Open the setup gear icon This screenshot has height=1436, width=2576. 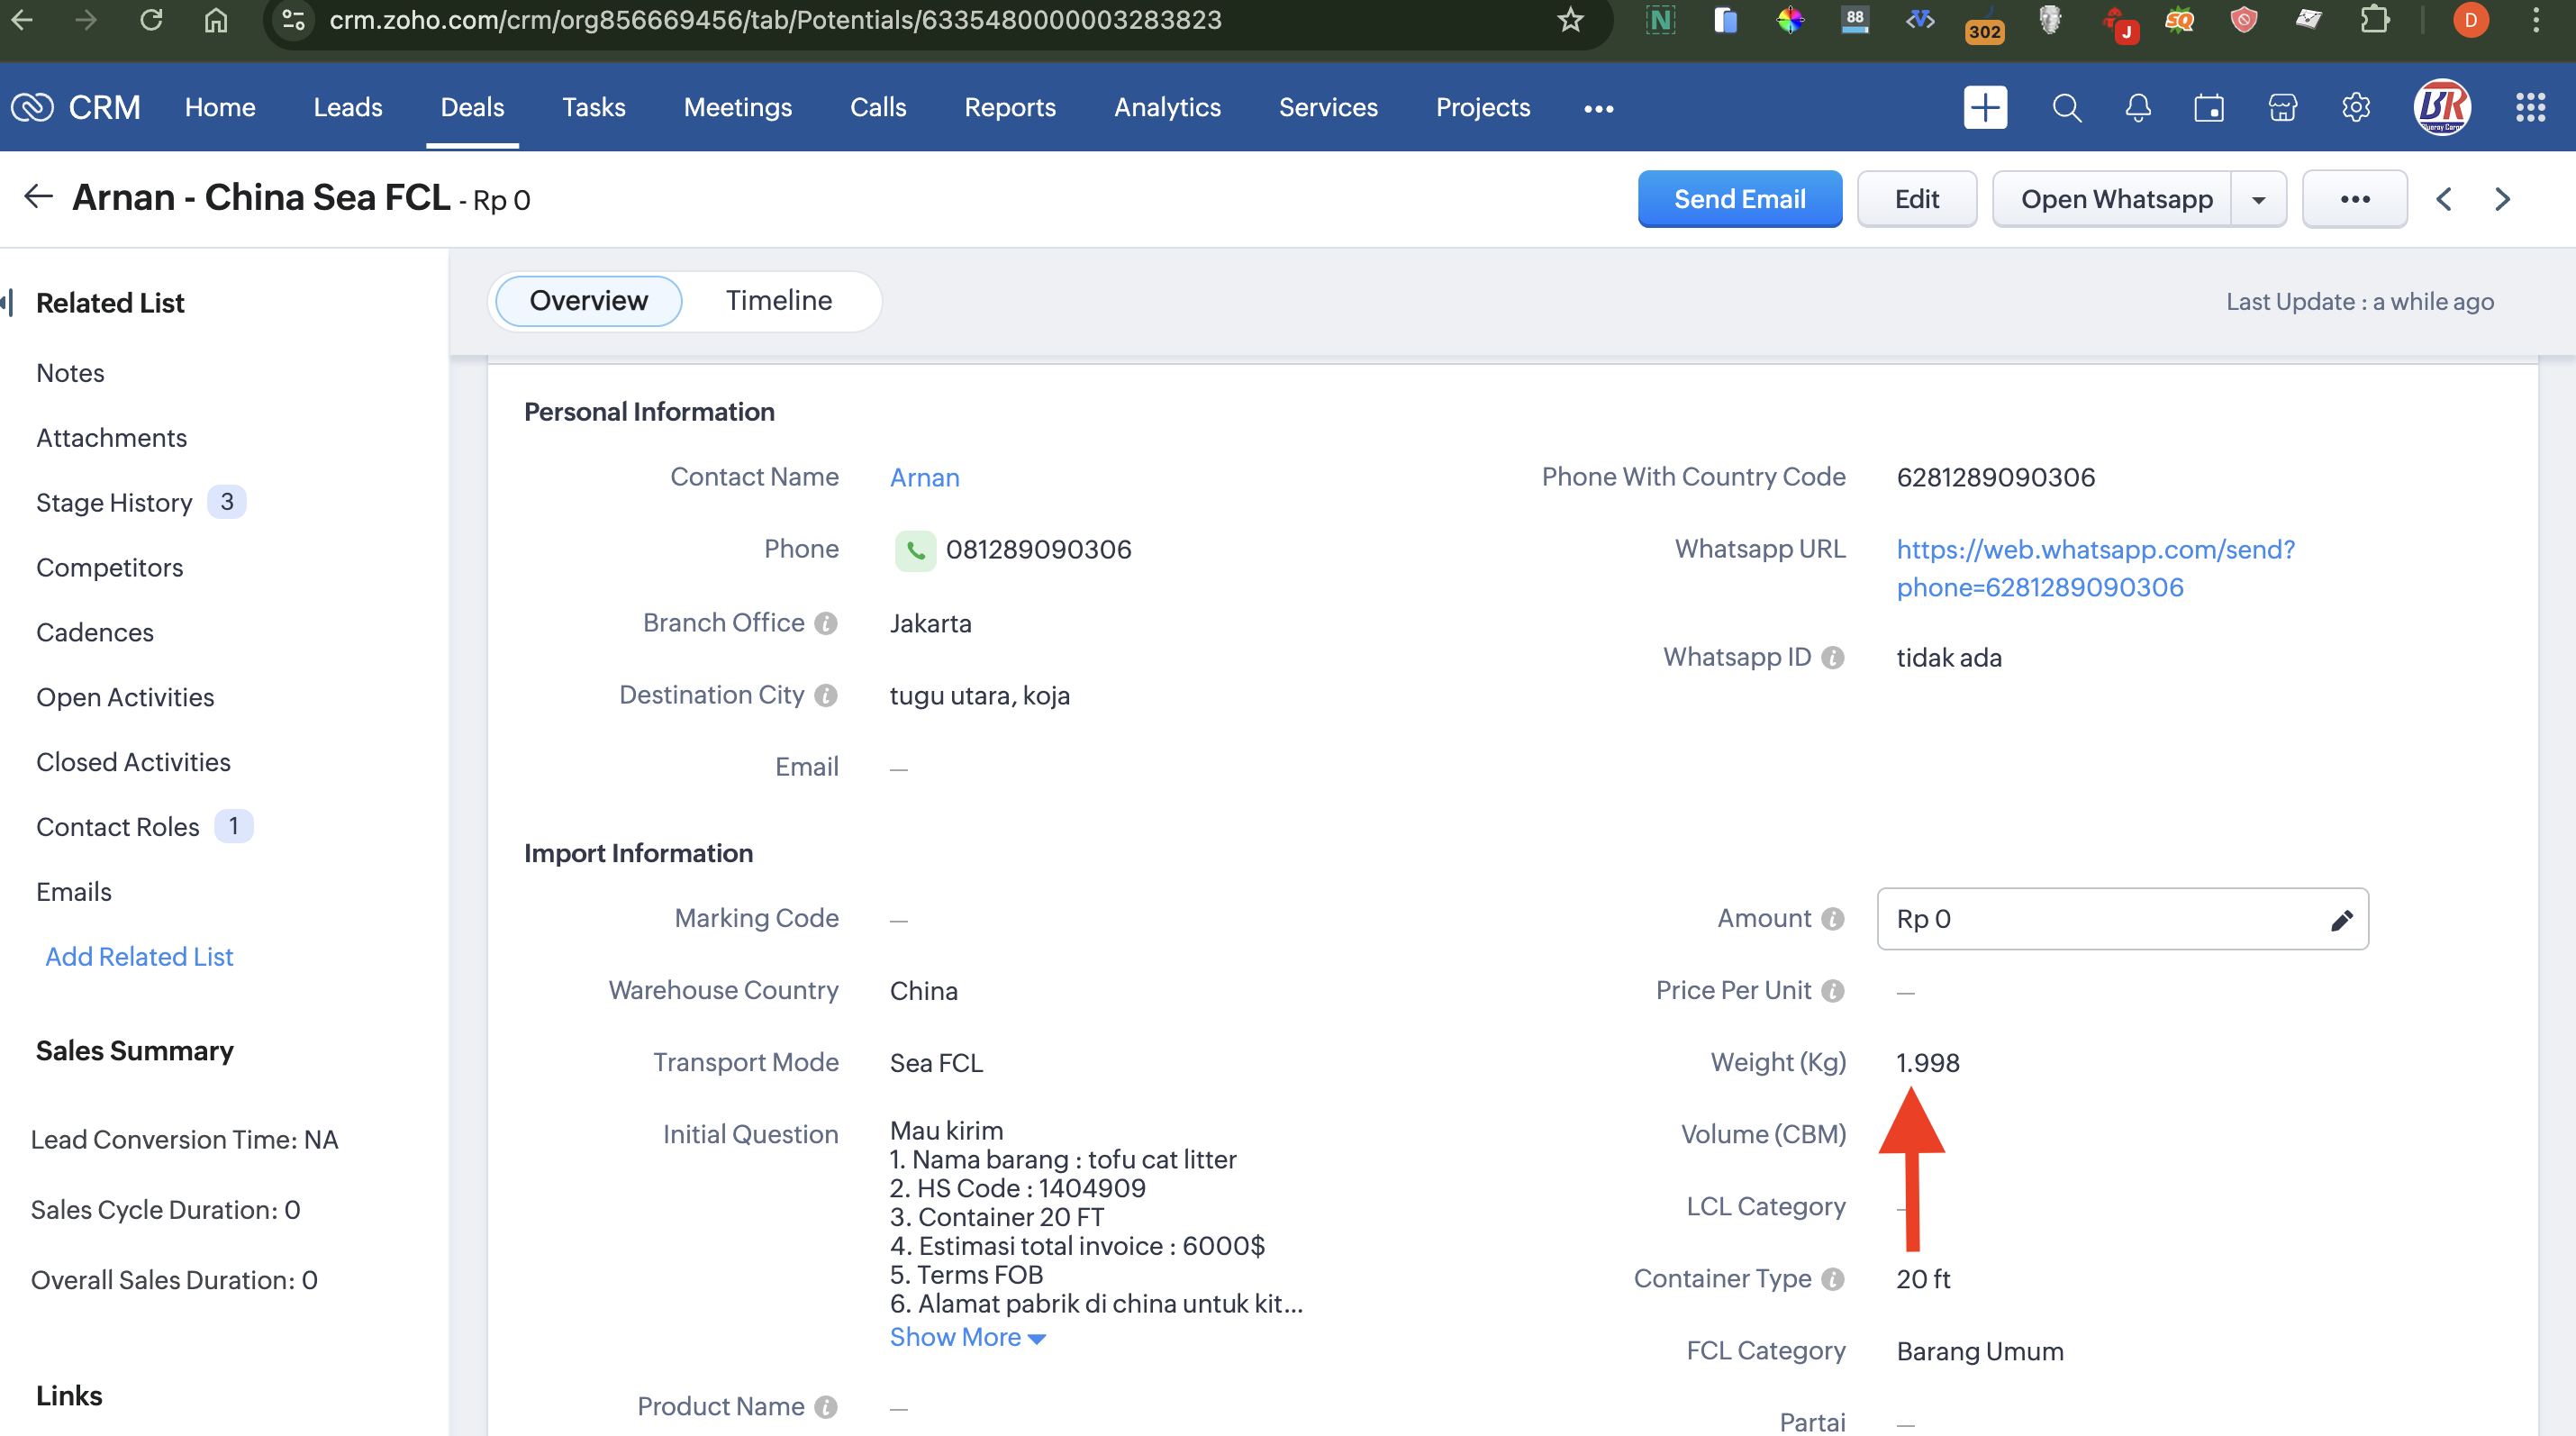[x=2356, y=107]
